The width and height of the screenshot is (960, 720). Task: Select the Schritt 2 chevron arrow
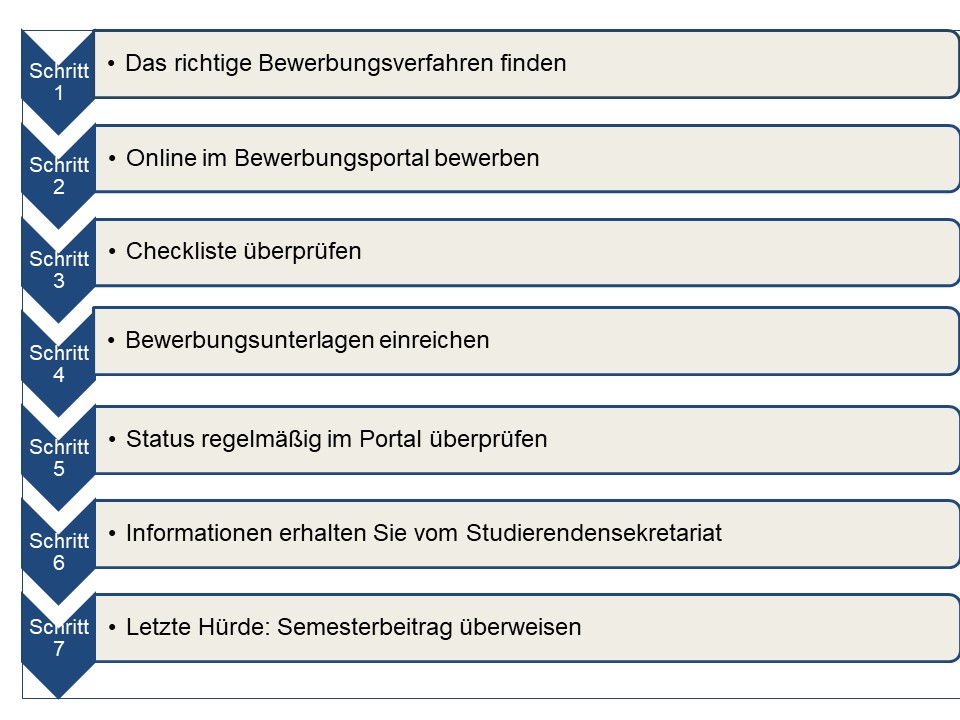point(59,176)
